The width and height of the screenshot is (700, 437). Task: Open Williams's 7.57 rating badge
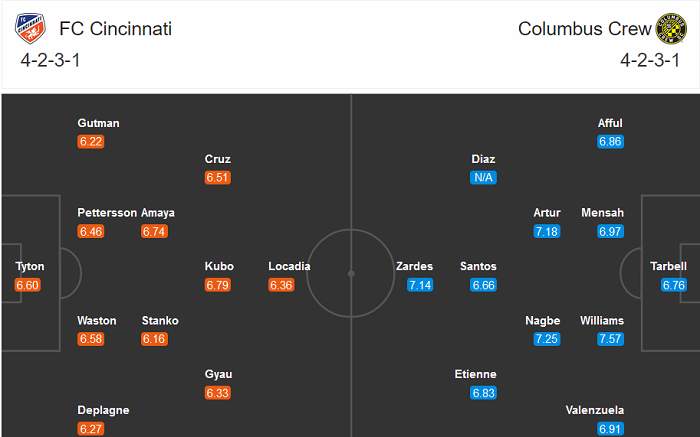(x=611, y=340)
